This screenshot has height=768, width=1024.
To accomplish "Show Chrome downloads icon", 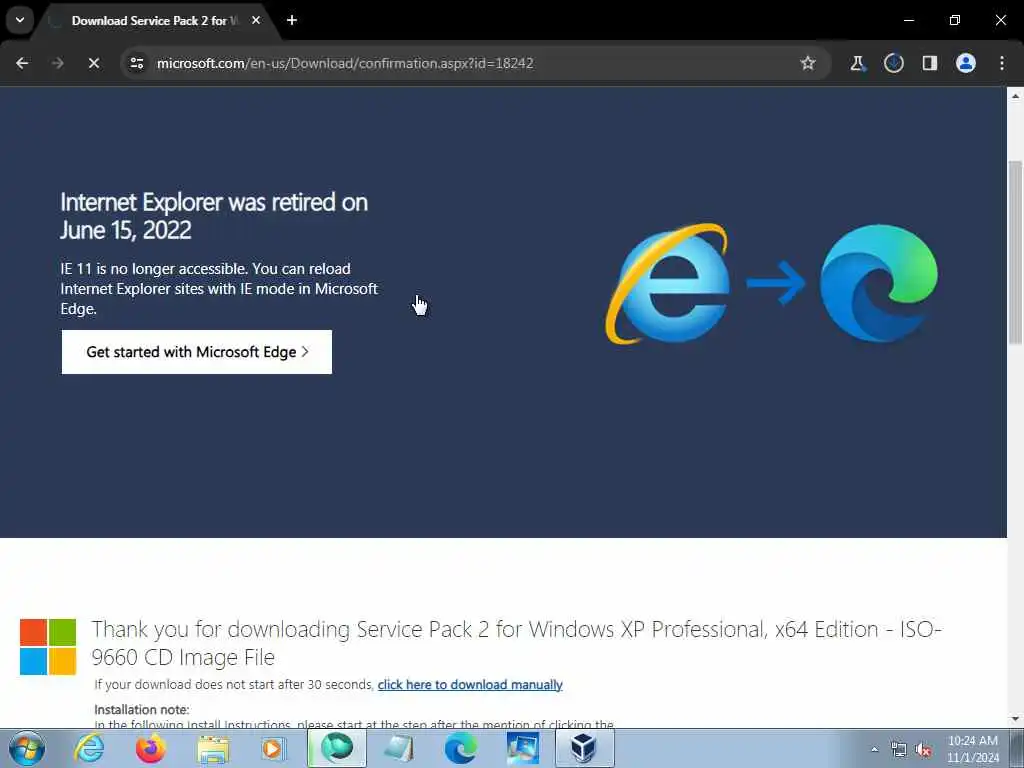I will coord(893,63).
